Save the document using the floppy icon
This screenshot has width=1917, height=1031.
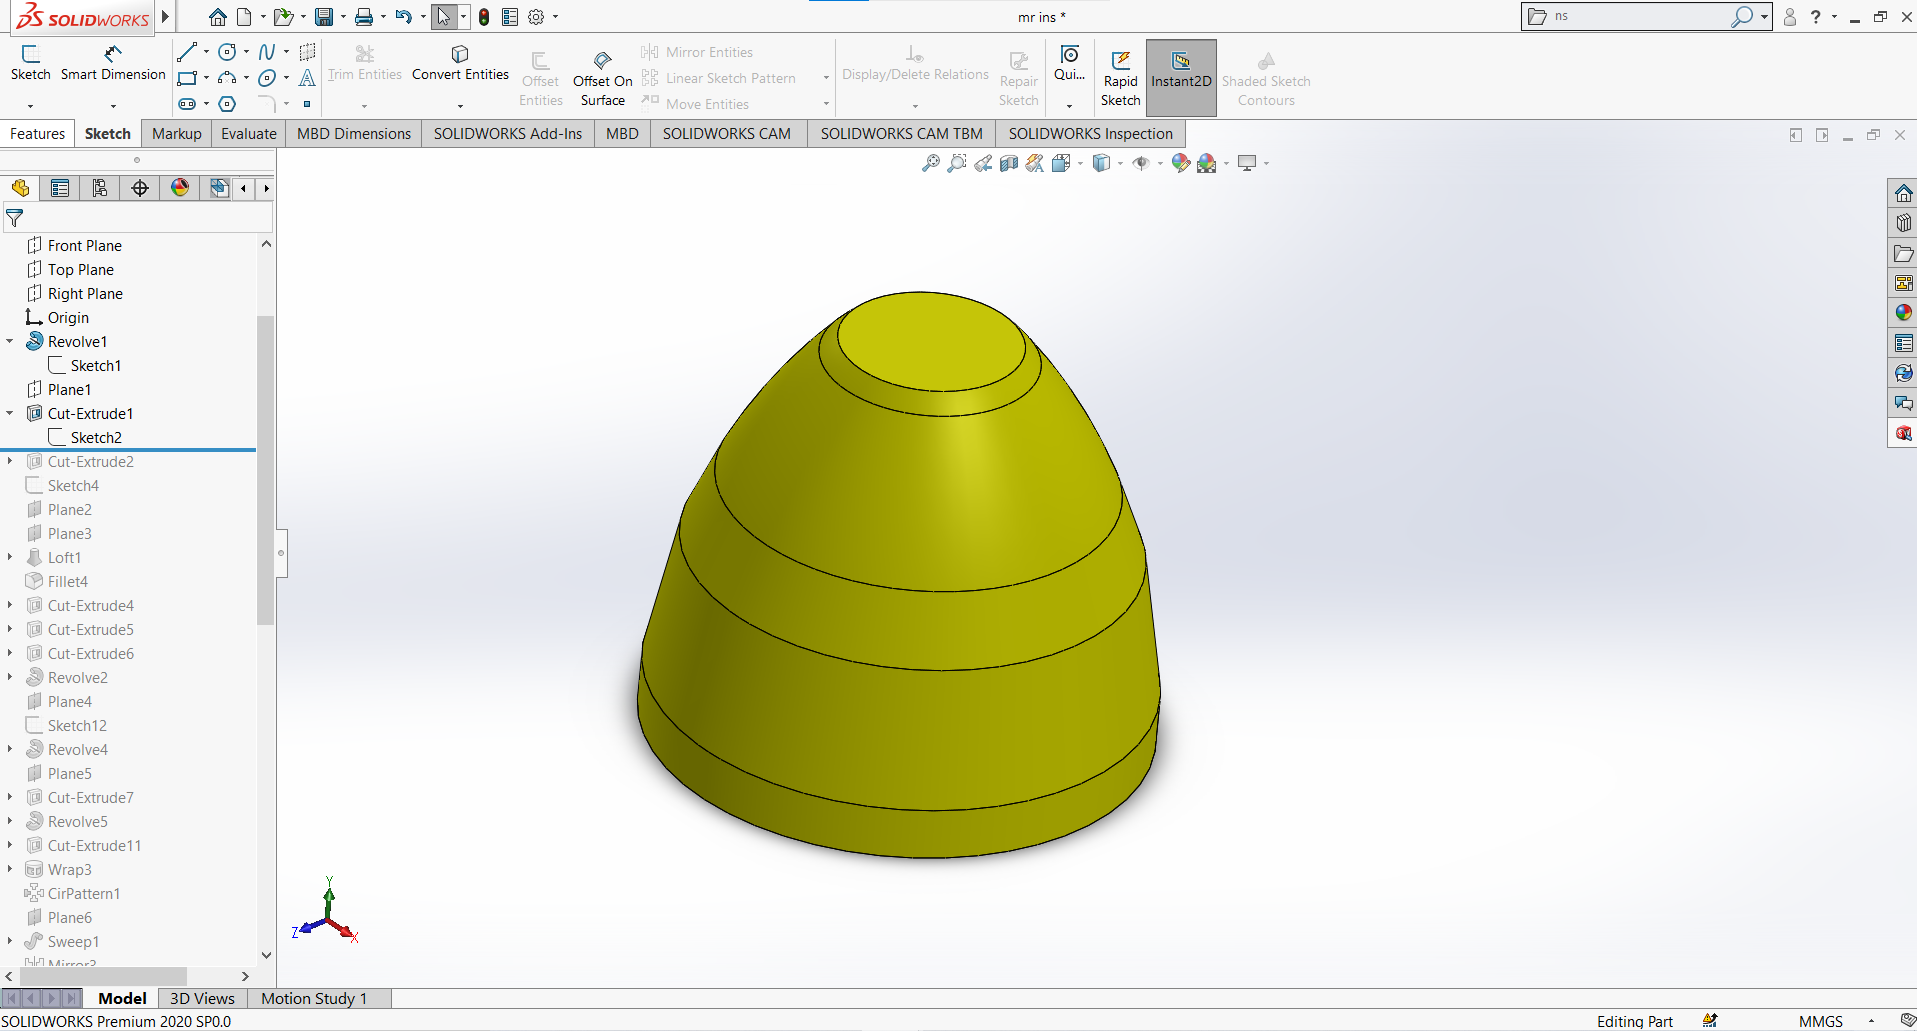point(323,17)
